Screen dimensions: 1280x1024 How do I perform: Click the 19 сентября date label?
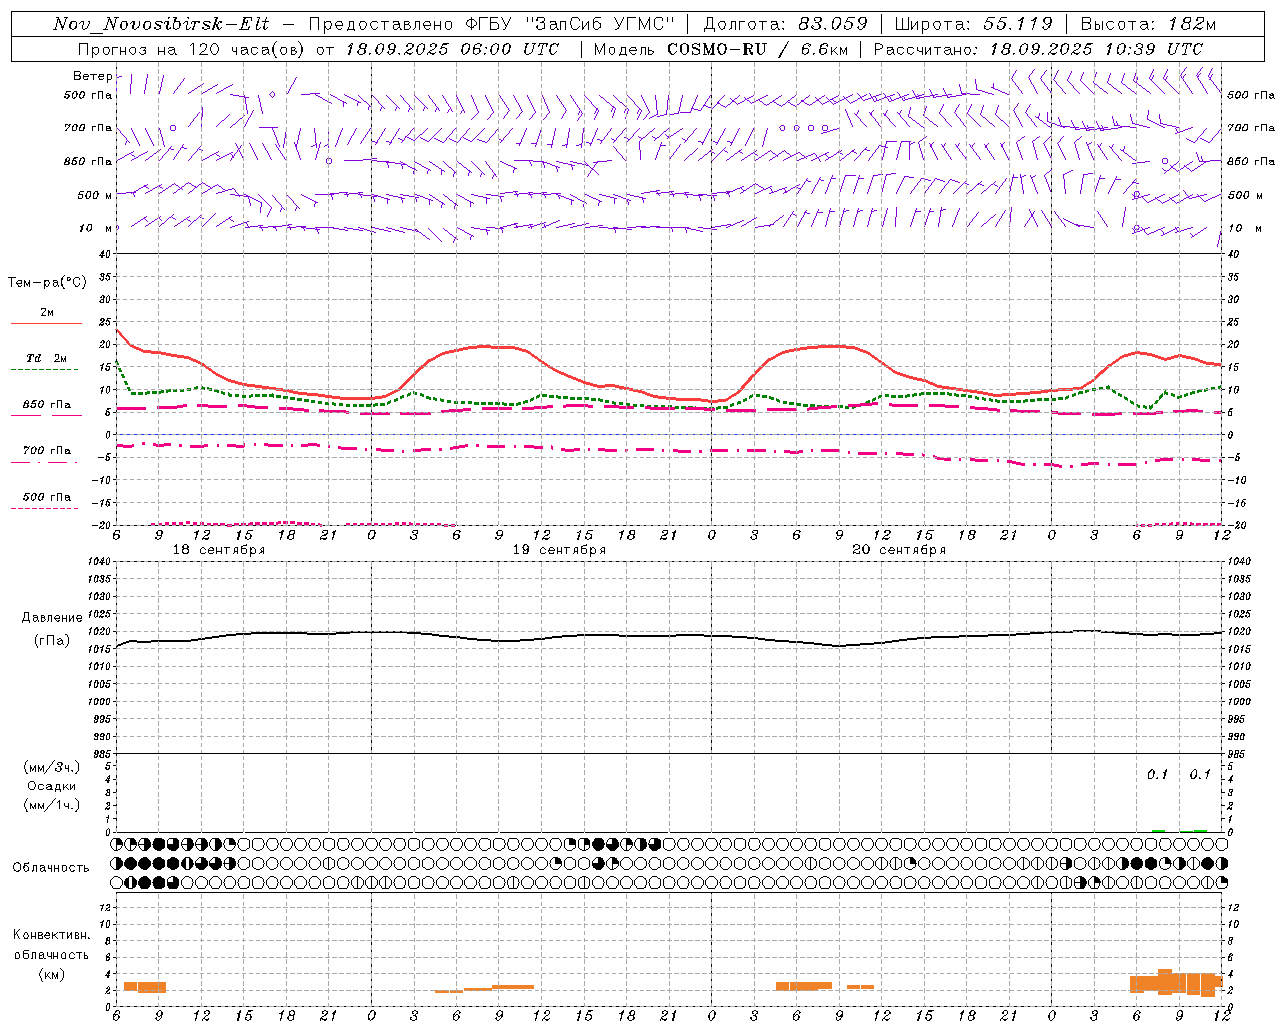coord(559,550)
